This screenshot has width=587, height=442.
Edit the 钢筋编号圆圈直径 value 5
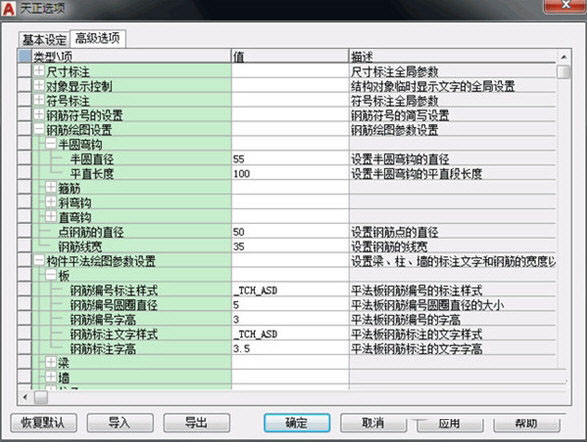coord(290,305)
